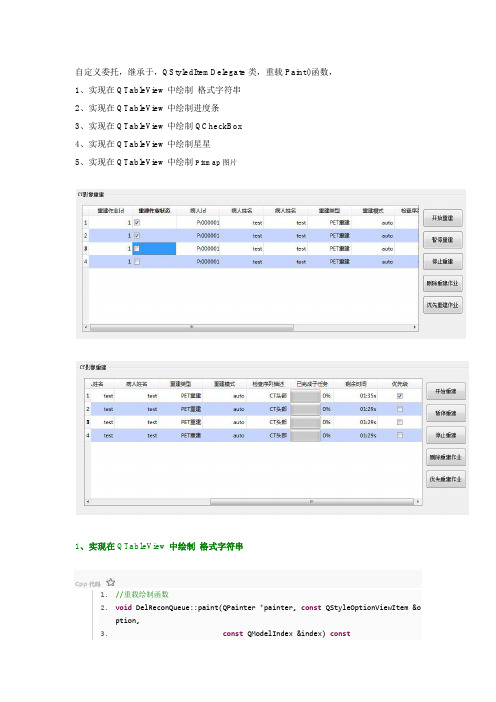Click green heading 实现在QTableView中绘制 格式字符串
The width and height of the screenshot is (496, 702).
point(159,547)
